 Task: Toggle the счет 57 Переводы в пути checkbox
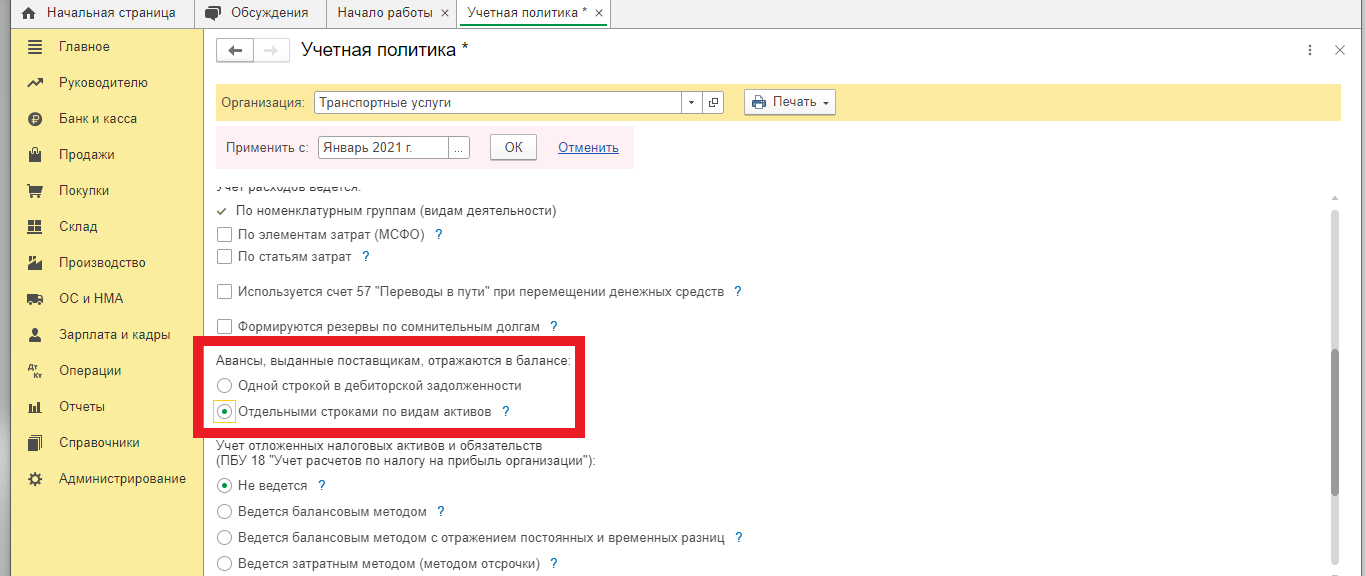click(x=225, y=292)
